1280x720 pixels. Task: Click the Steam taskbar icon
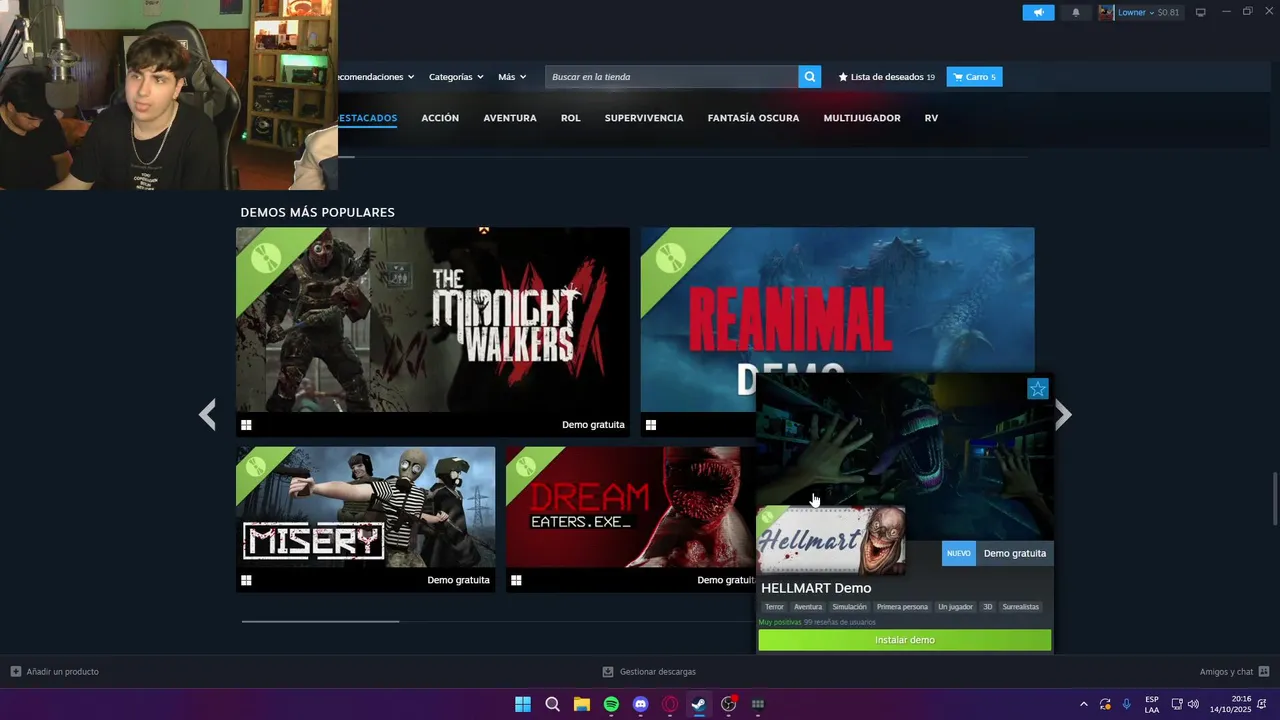pos(699,704)
